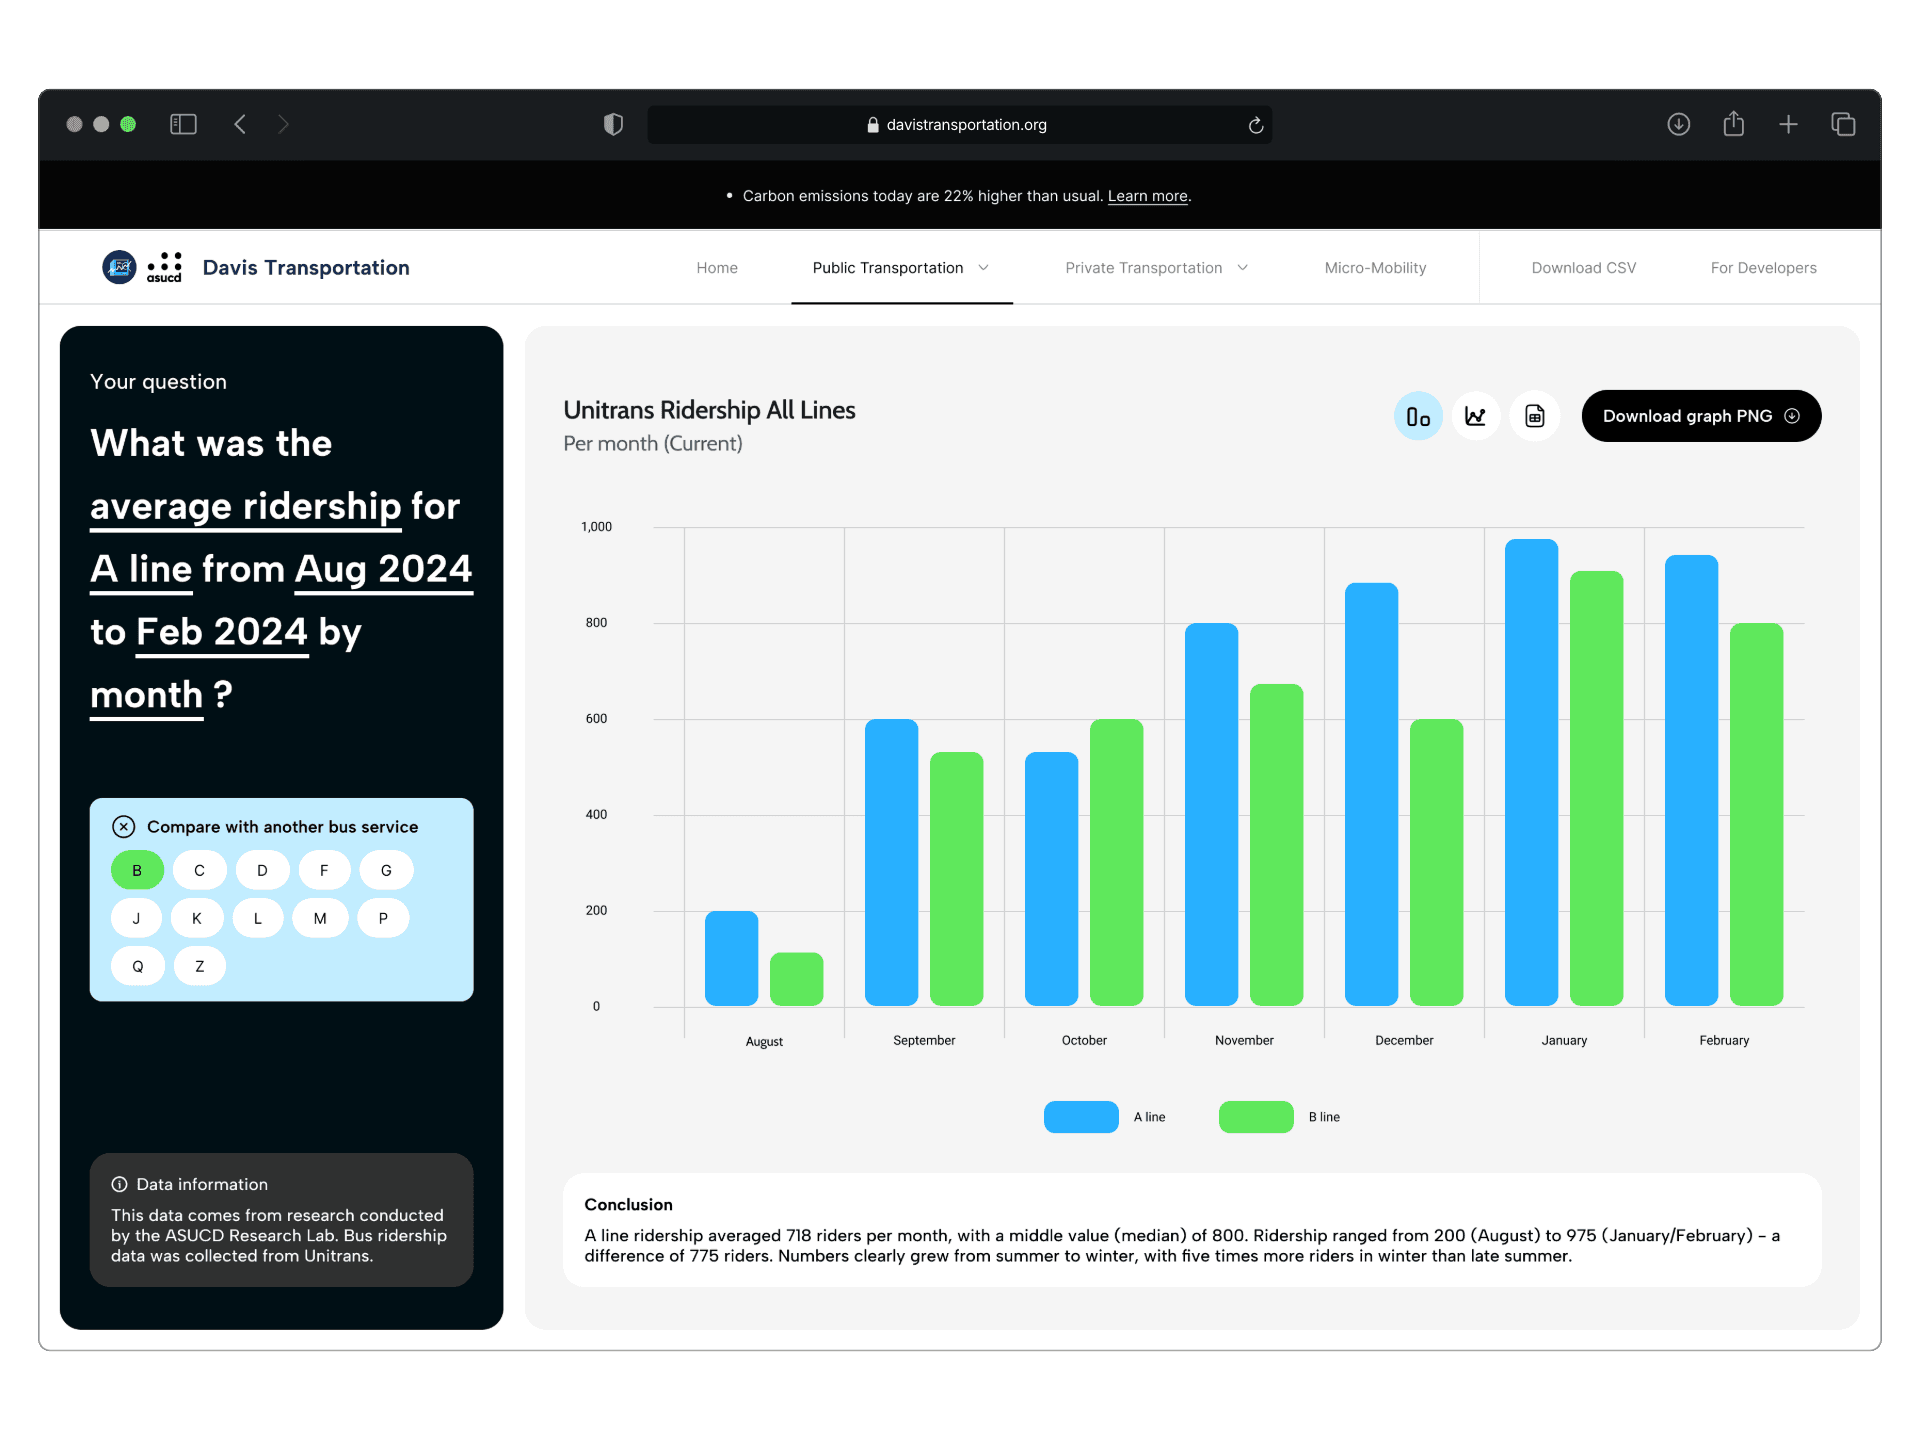This screenshot has width=1920, height=1440.
Task: Click the browser sidebar toggle icon
Action: click(x=183, y=124)
